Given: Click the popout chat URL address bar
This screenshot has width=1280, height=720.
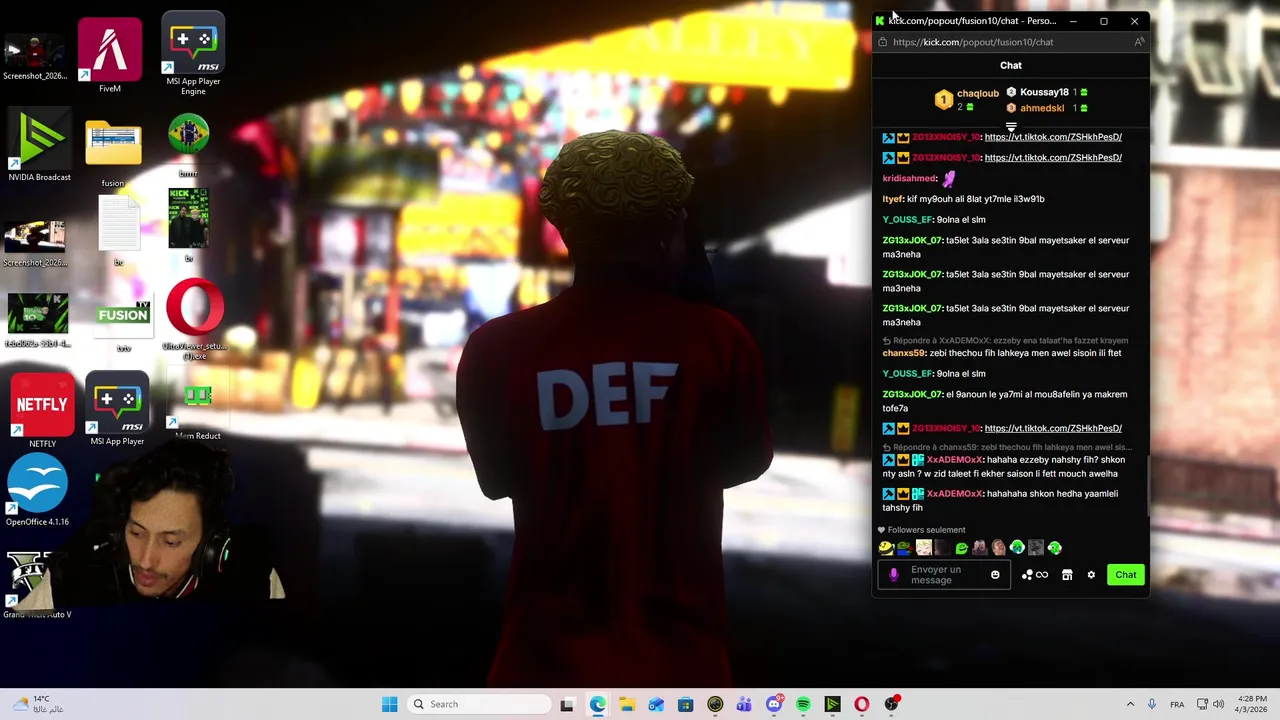Looking at the screenshot, I should pyautogui.click(x=1010, y=42).
